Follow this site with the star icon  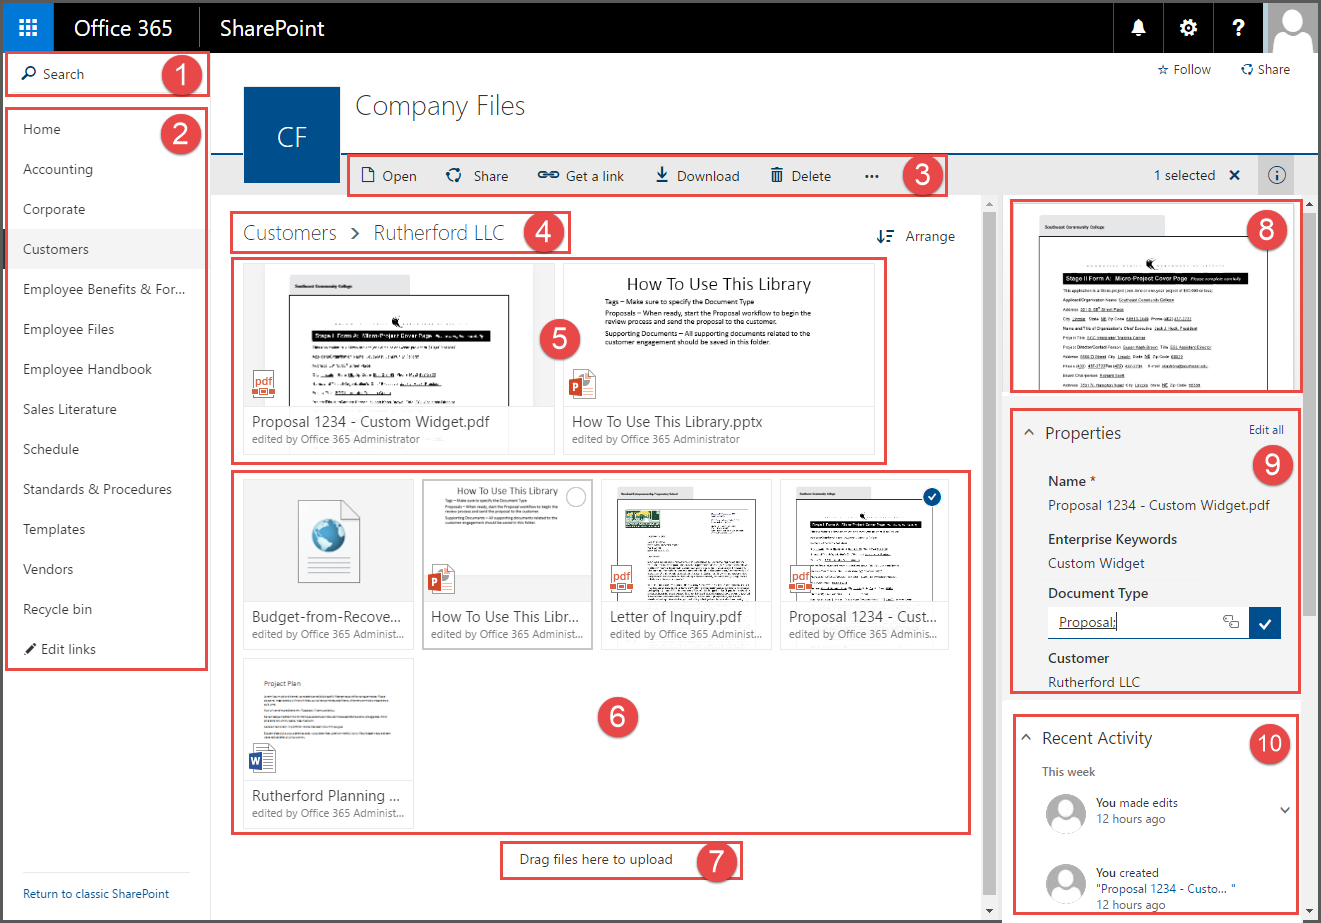pyautogui.click(x=1184, y=70)
